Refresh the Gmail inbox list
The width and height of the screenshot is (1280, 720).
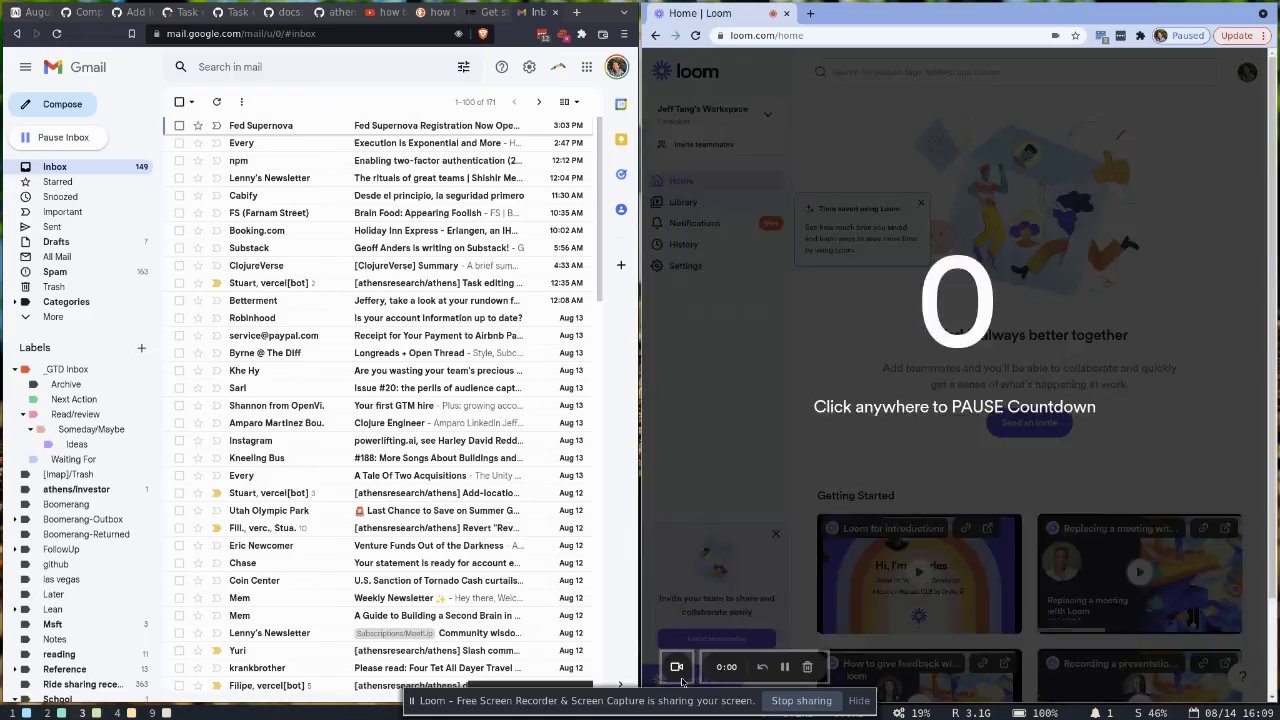[216, 102]
